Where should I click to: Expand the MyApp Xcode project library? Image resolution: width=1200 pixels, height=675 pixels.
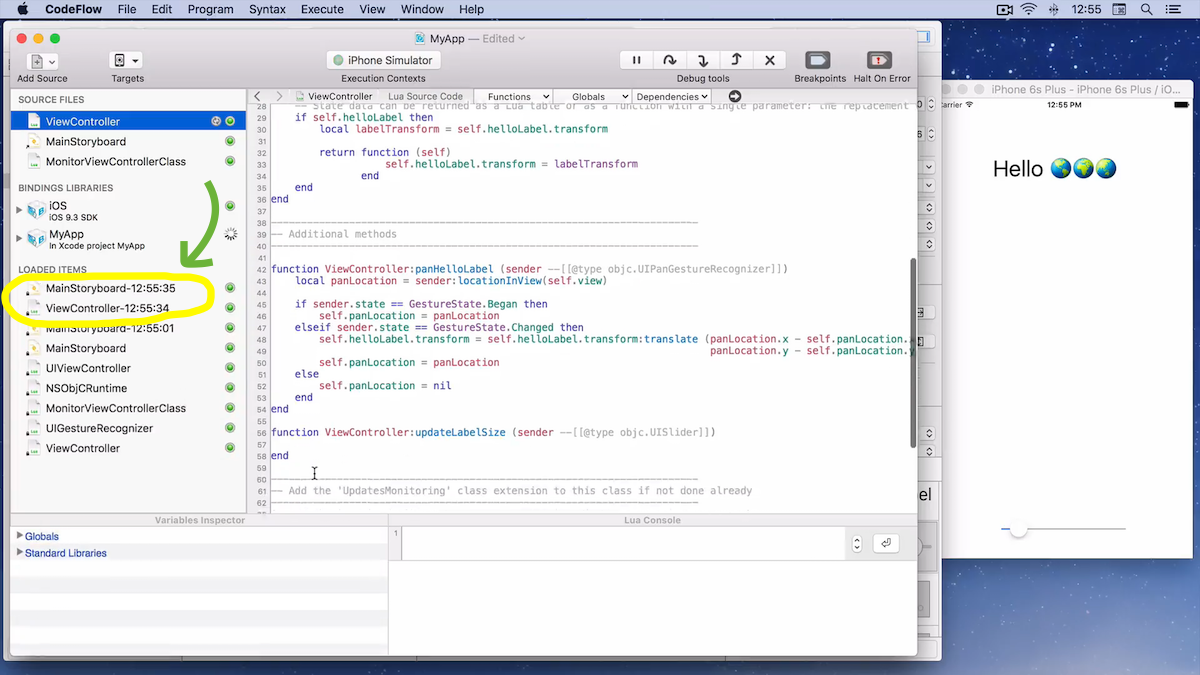click(19, 238)
